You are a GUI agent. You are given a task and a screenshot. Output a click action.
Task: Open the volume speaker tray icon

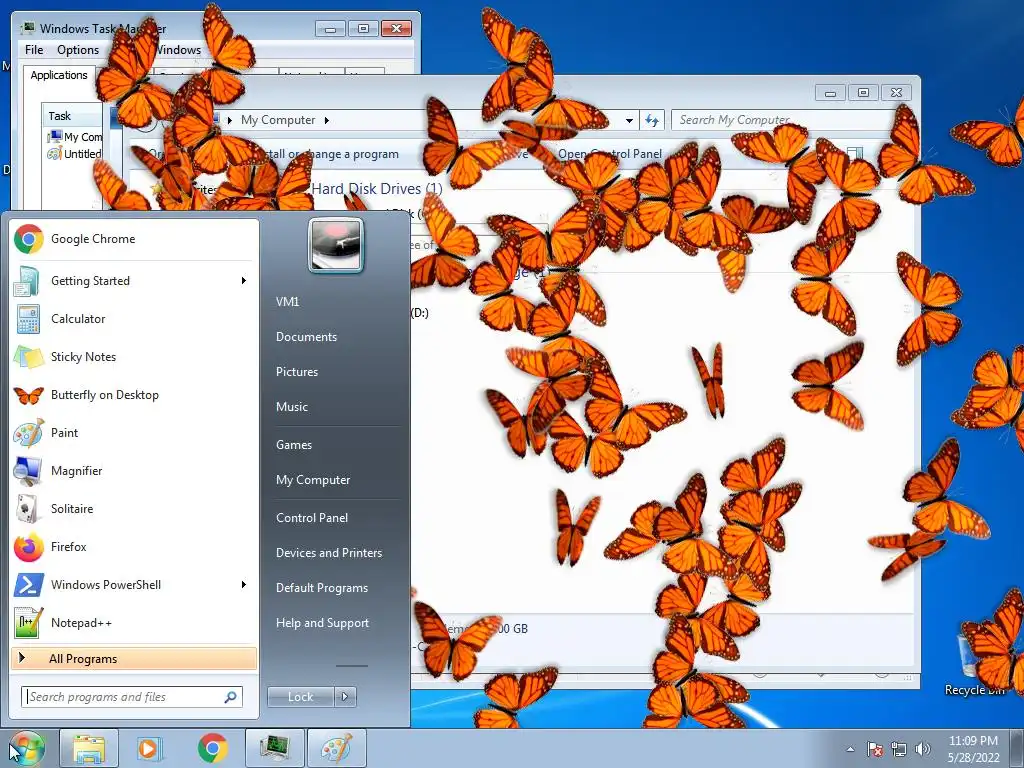(x=923, y=750)
